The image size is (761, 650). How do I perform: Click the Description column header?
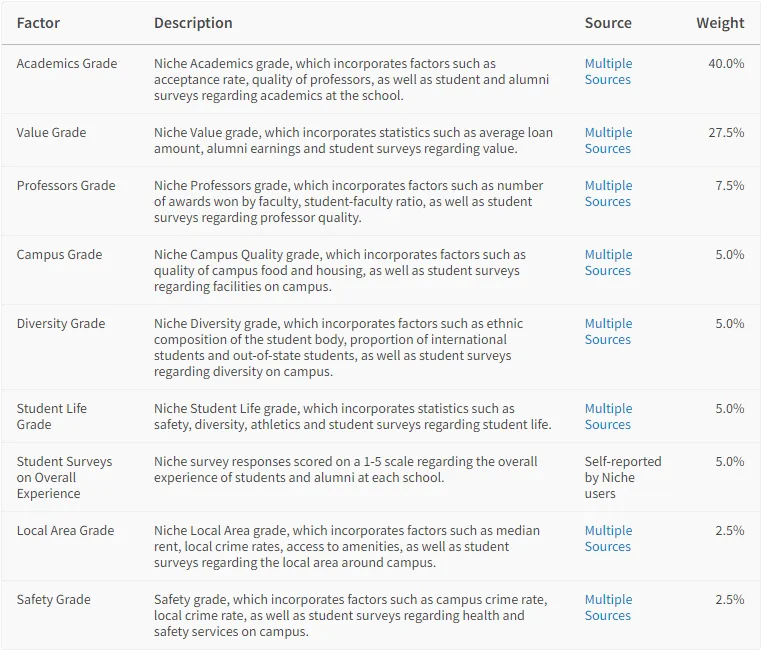click(193, 23)
